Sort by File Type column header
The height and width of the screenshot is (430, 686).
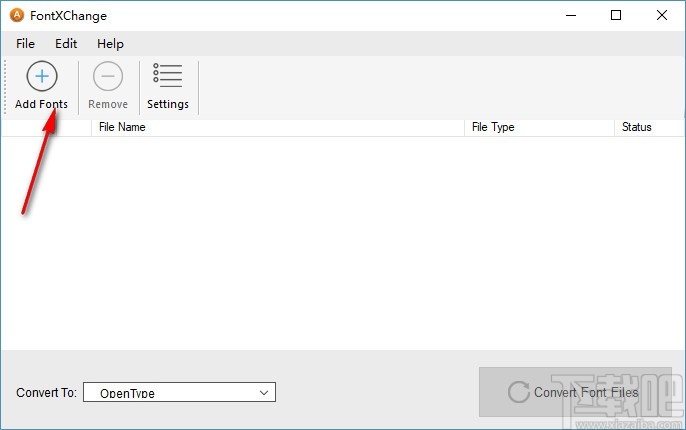[x=539, y=127]
